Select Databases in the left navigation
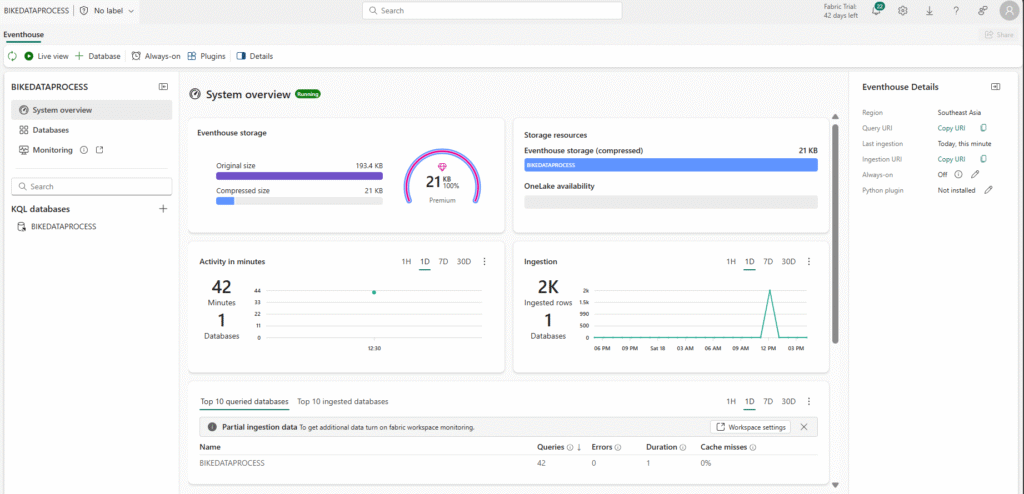This screenshot has width=1024, height=494. tap(50, 130)
